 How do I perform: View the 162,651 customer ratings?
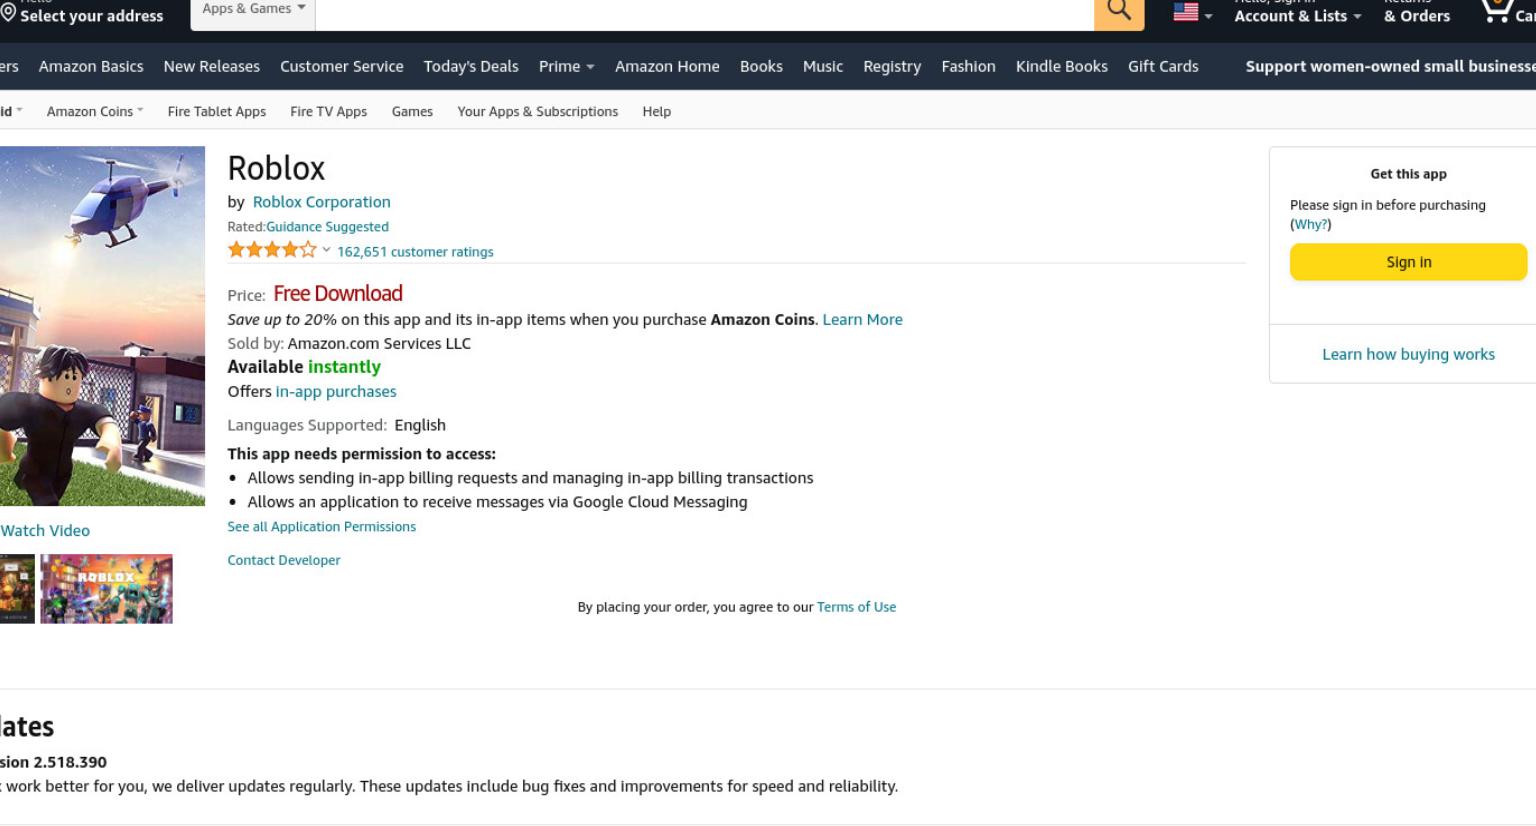pyautogui.click(x=415, y=252)
